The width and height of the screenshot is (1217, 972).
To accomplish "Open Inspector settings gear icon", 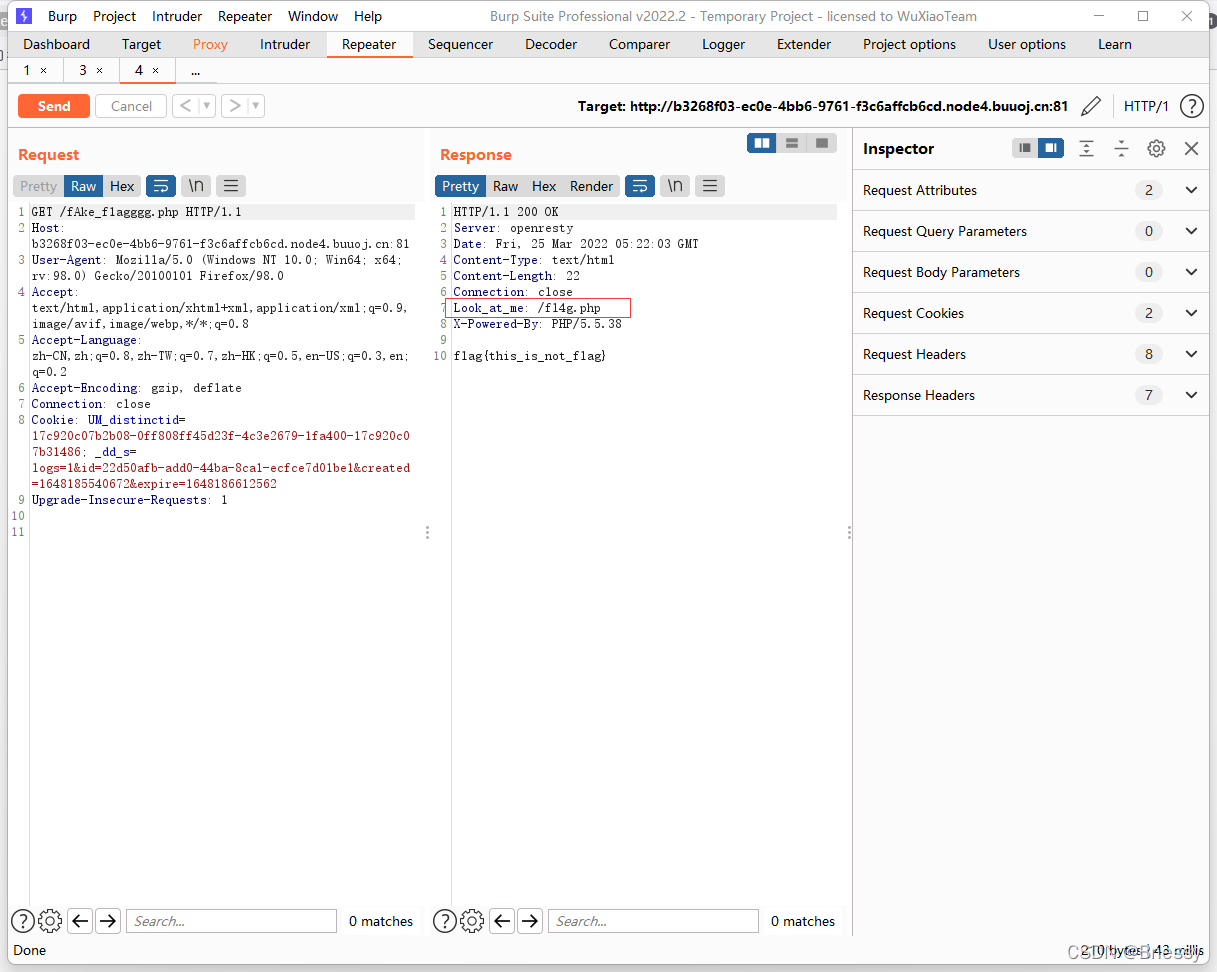I will coord(1156,148).
